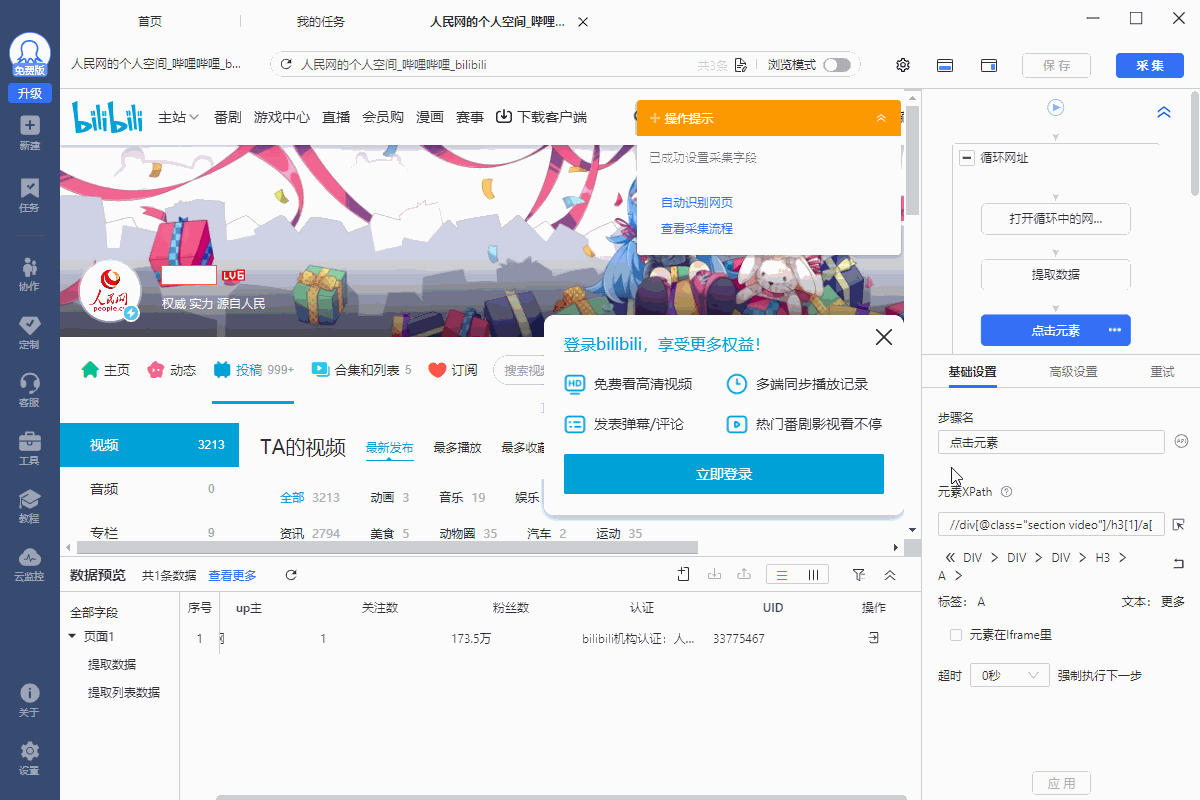The image size is (1200, 800).
Task: Open the 查看采集流程 link
Action: (x=697, y=229)
